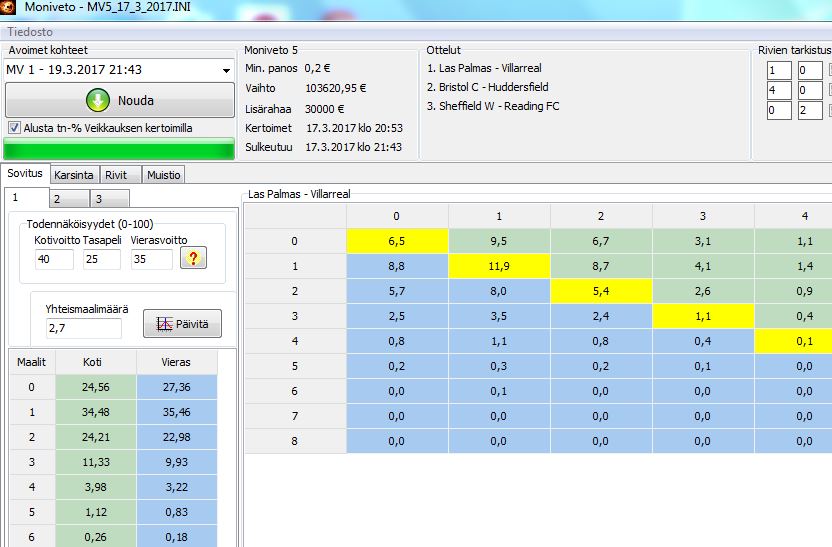Screen dimensions: 832x547
Task: Click the Moniveto app icon in title bar
Action: (11, 8)
